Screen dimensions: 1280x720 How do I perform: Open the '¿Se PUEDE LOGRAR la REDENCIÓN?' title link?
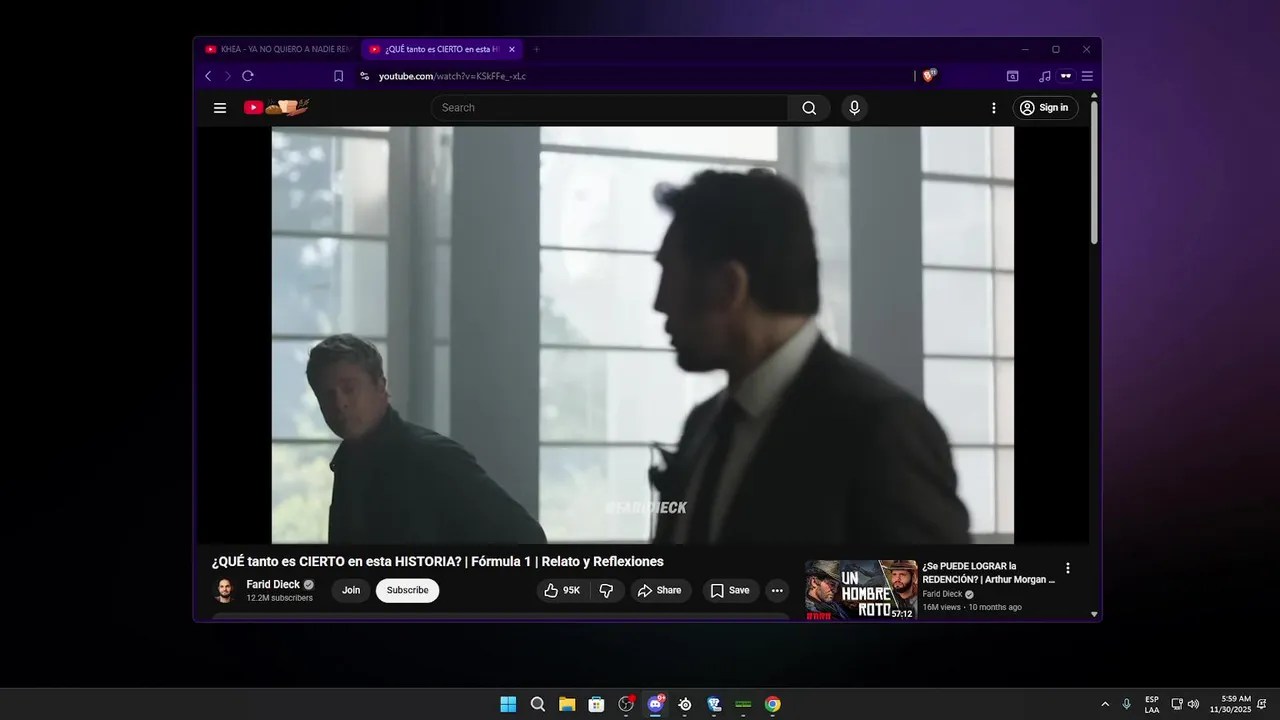coord(988,573)
